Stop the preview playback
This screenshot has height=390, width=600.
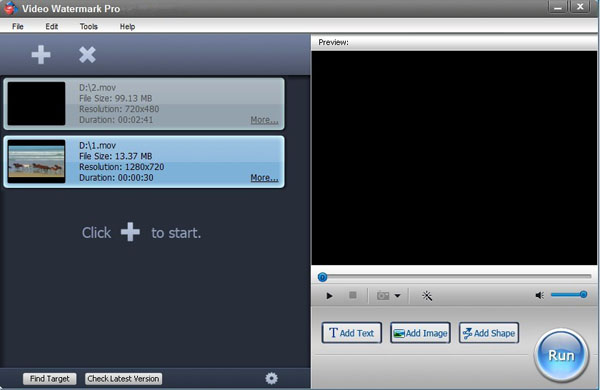tap(353, 295)
